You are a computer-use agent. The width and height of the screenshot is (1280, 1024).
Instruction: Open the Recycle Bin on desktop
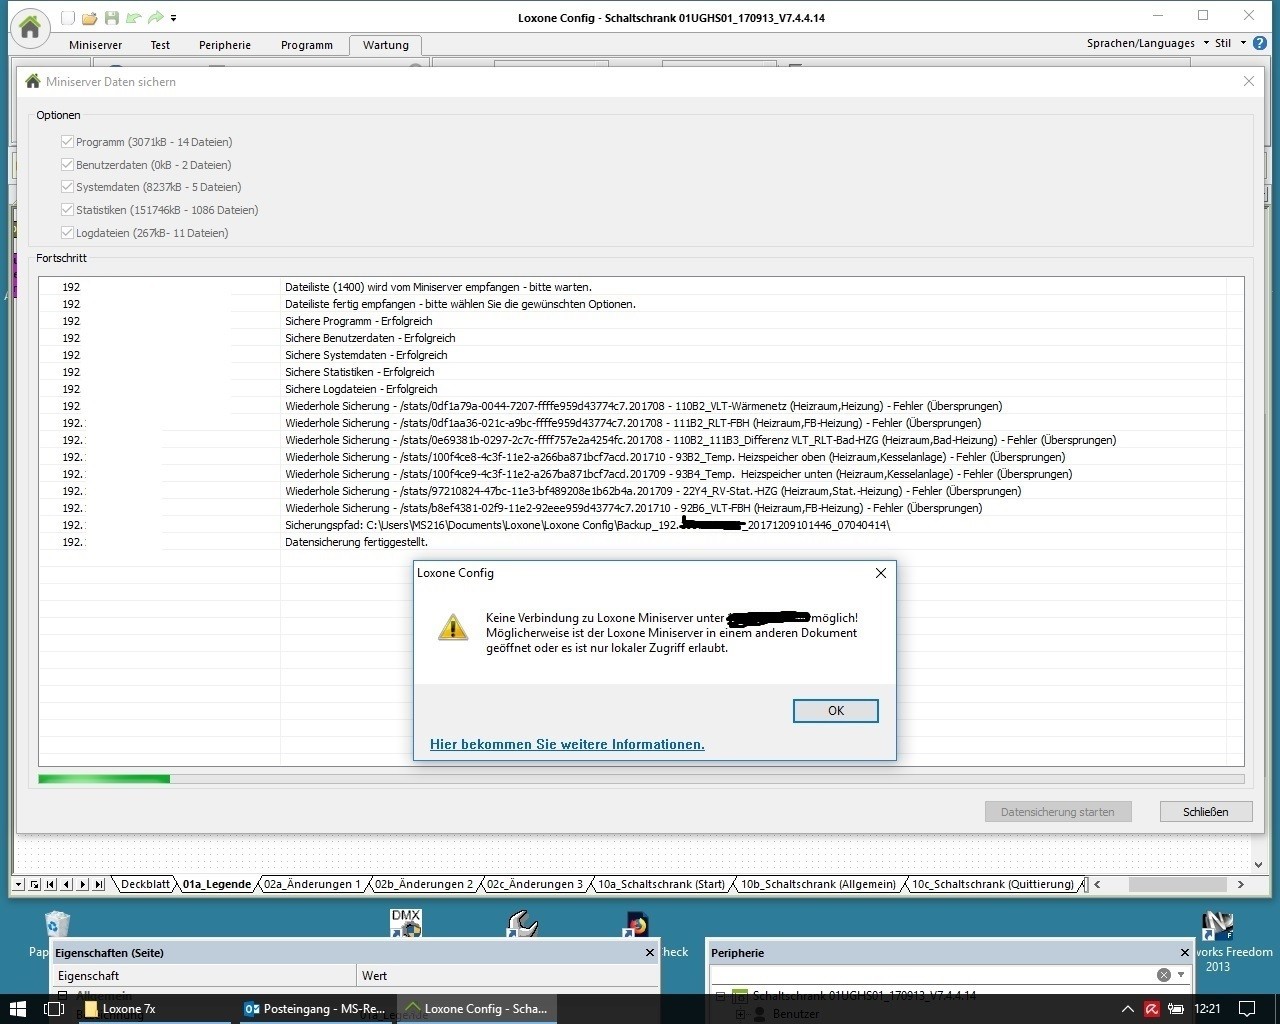[57, 925]
